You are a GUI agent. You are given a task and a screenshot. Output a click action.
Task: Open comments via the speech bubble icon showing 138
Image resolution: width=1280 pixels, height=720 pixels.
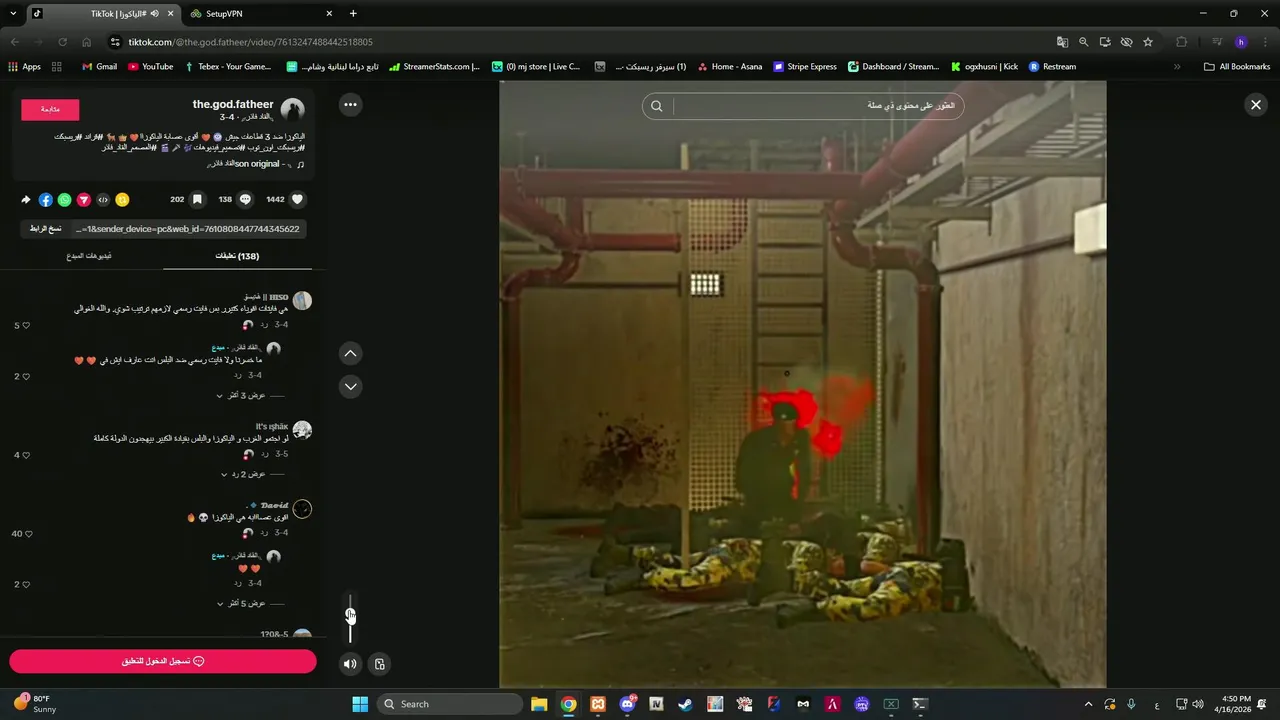point(245,199)
